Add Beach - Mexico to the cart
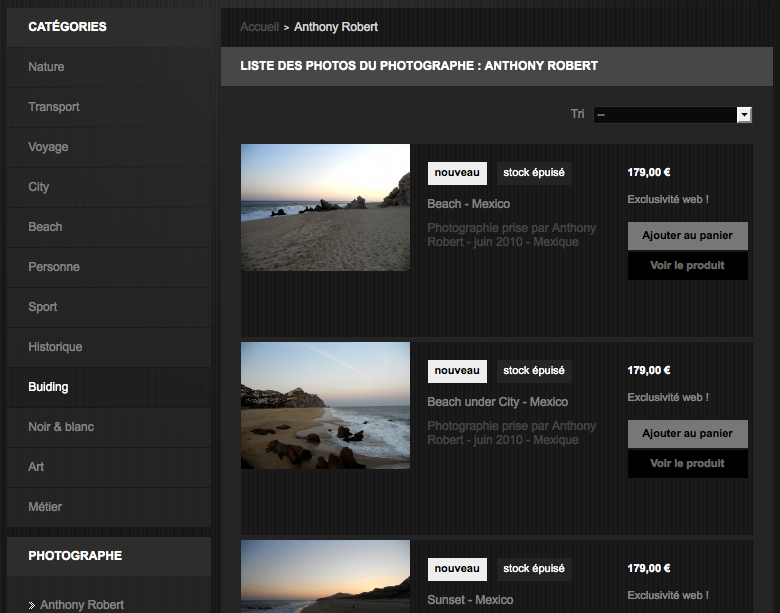780x613 pixels. click(x=687, y=236)
